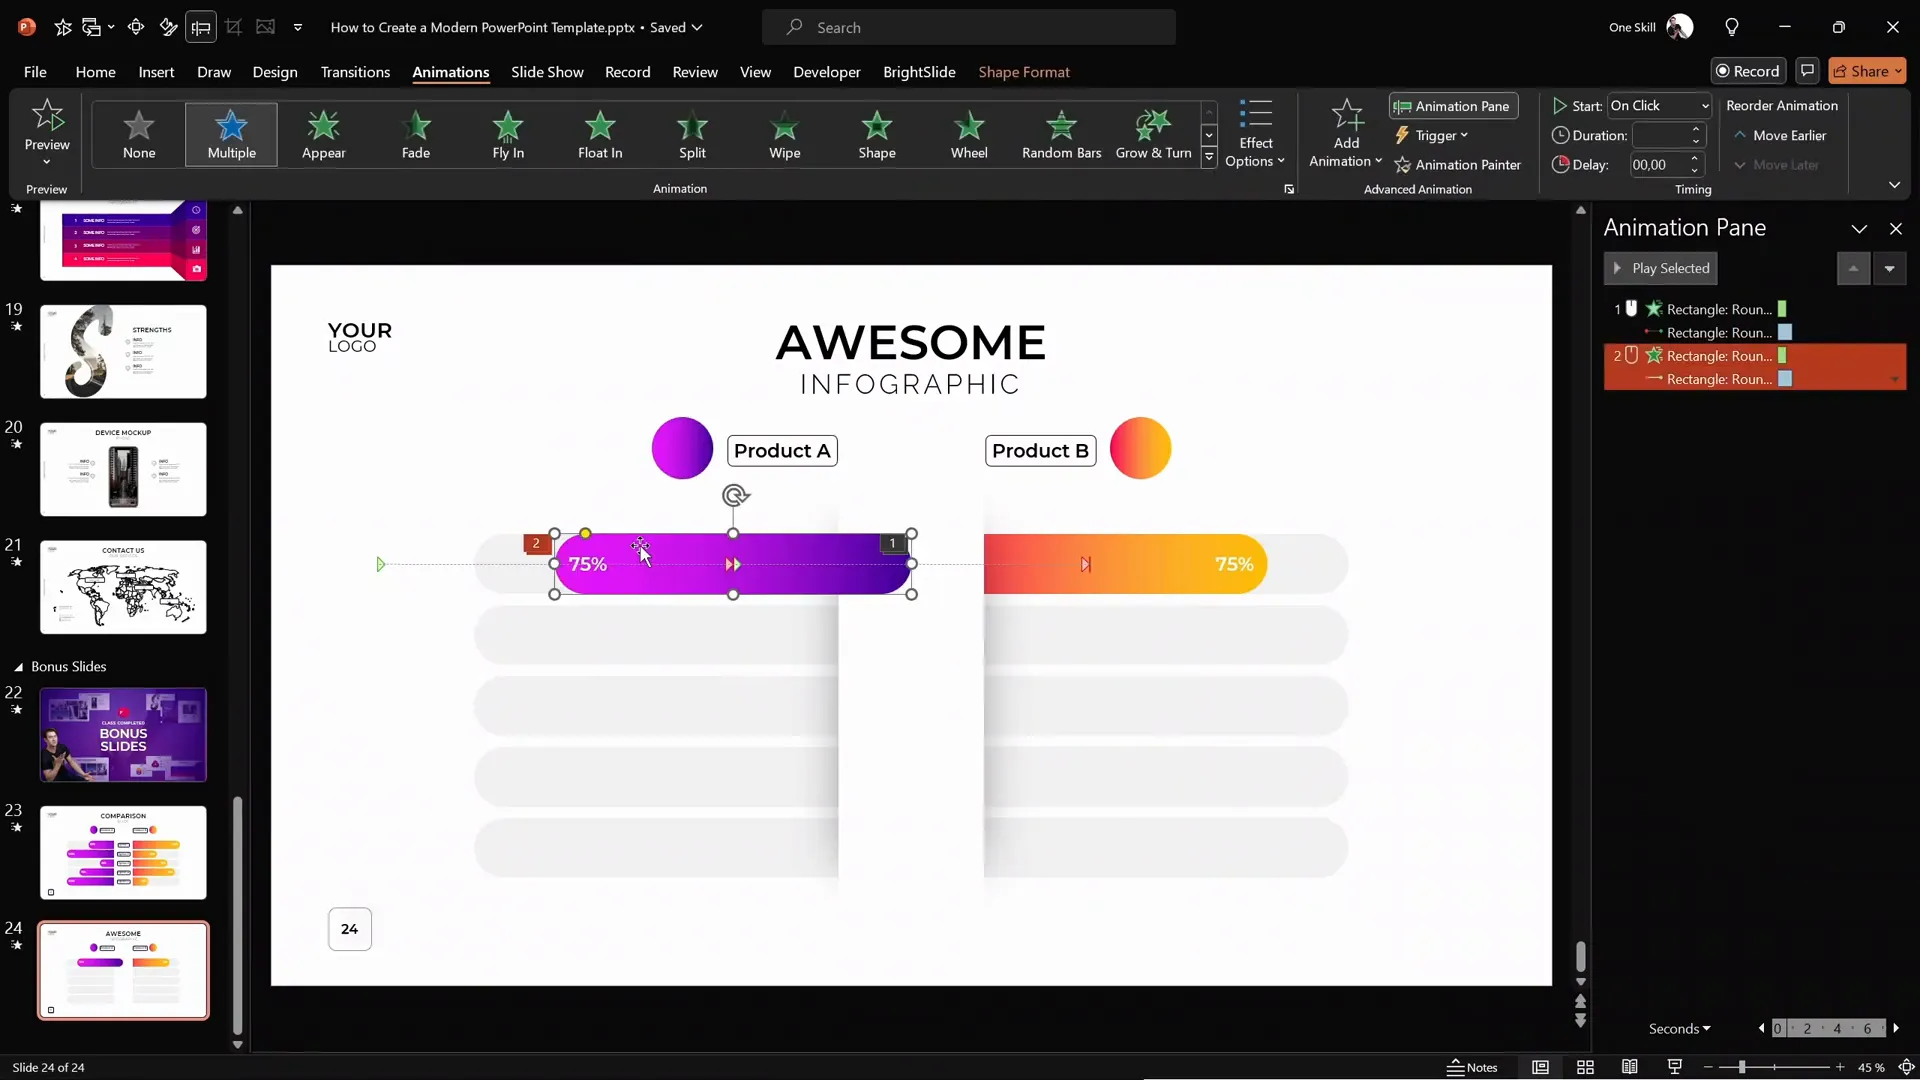Open the Seconds zoom dropdown
This screenshot has width=1920, height=1080.
pos(1679,1029)
